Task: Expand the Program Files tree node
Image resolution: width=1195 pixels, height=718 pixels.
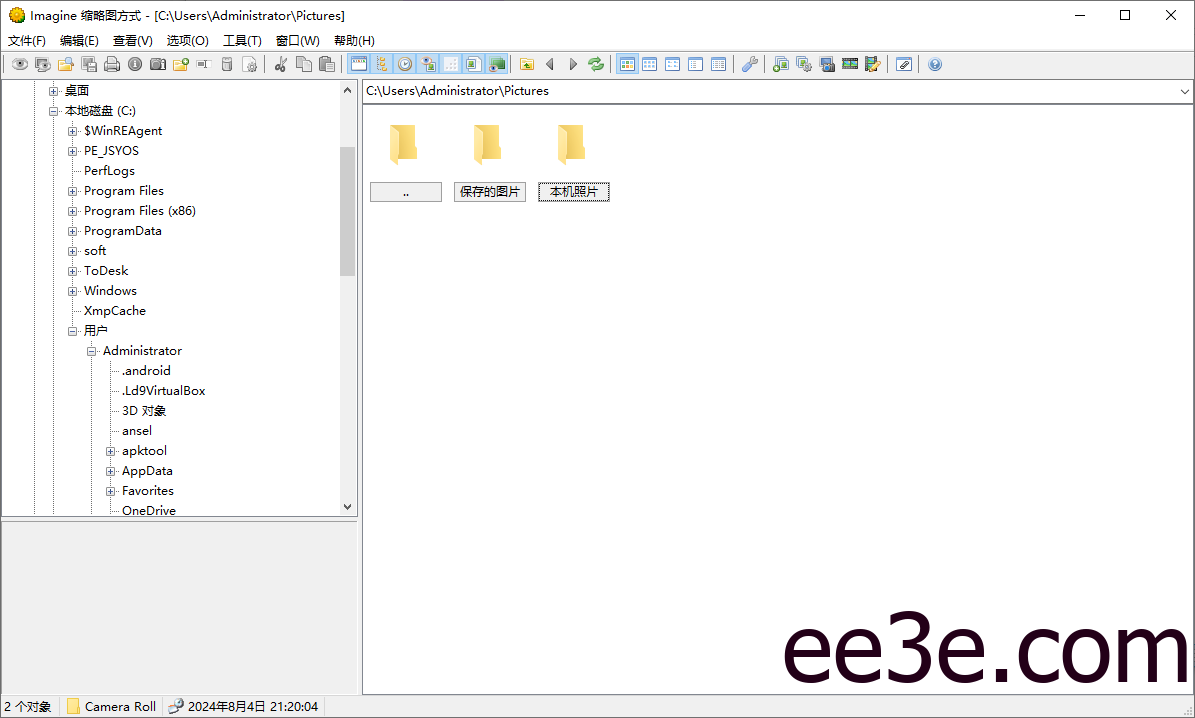Action: 73,191
